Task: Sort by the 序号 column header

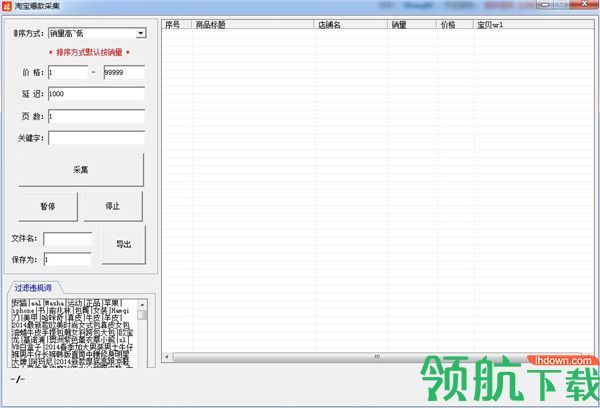Action: point(176,25)
